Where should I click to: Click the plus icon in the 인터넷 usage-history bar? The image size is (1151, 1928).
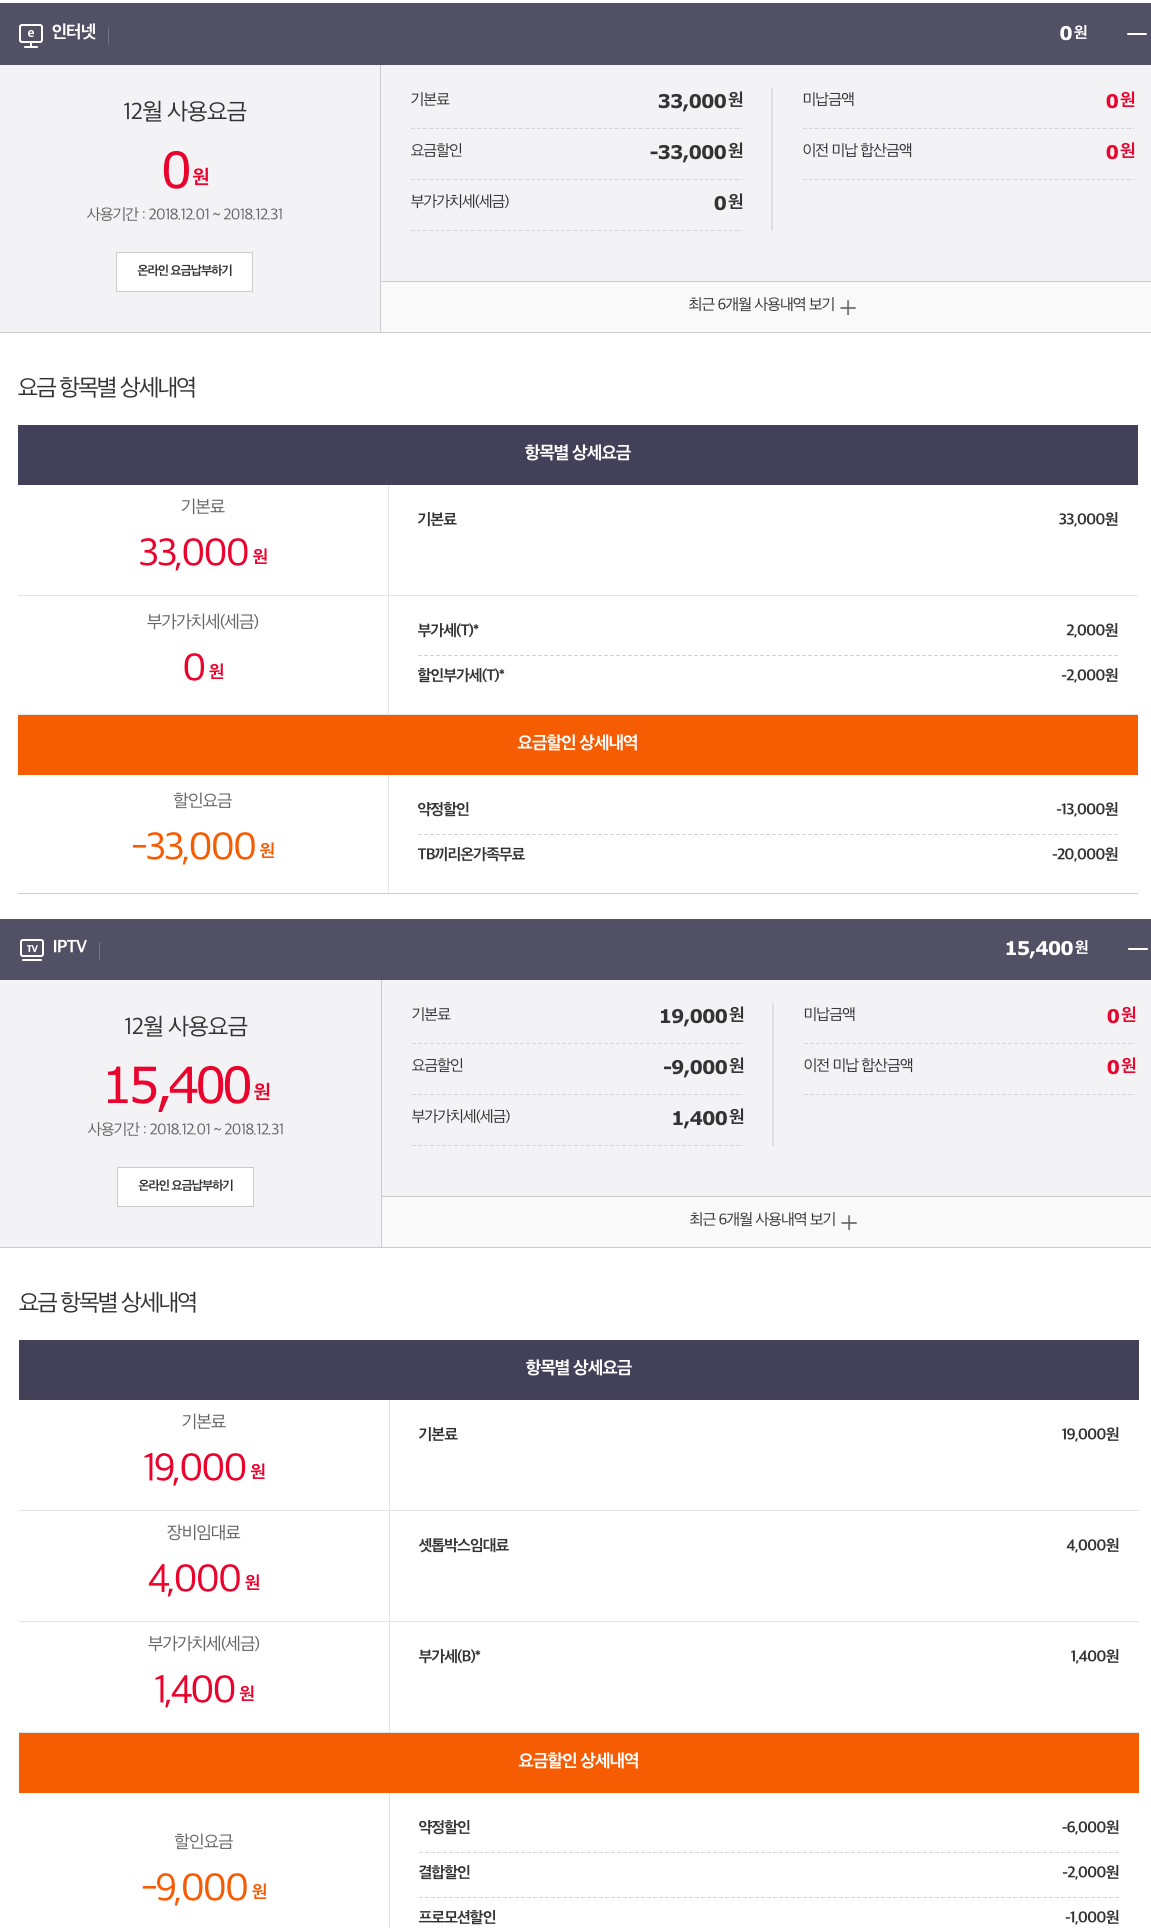coord(849,307)
